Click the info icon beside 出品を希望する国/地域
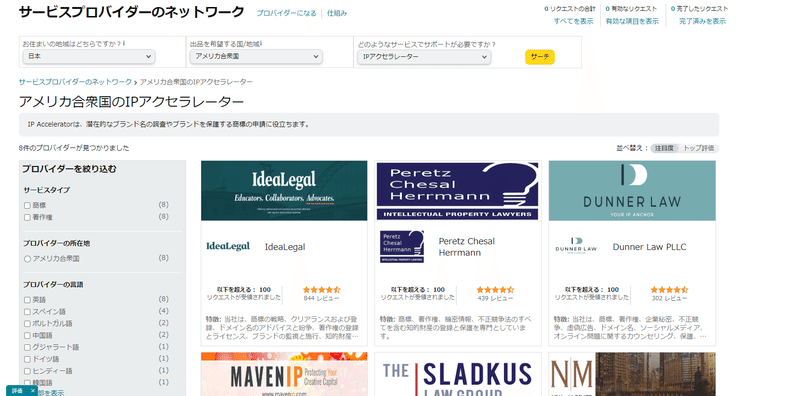Screen dimensions: 800x396 coord(261,44)
